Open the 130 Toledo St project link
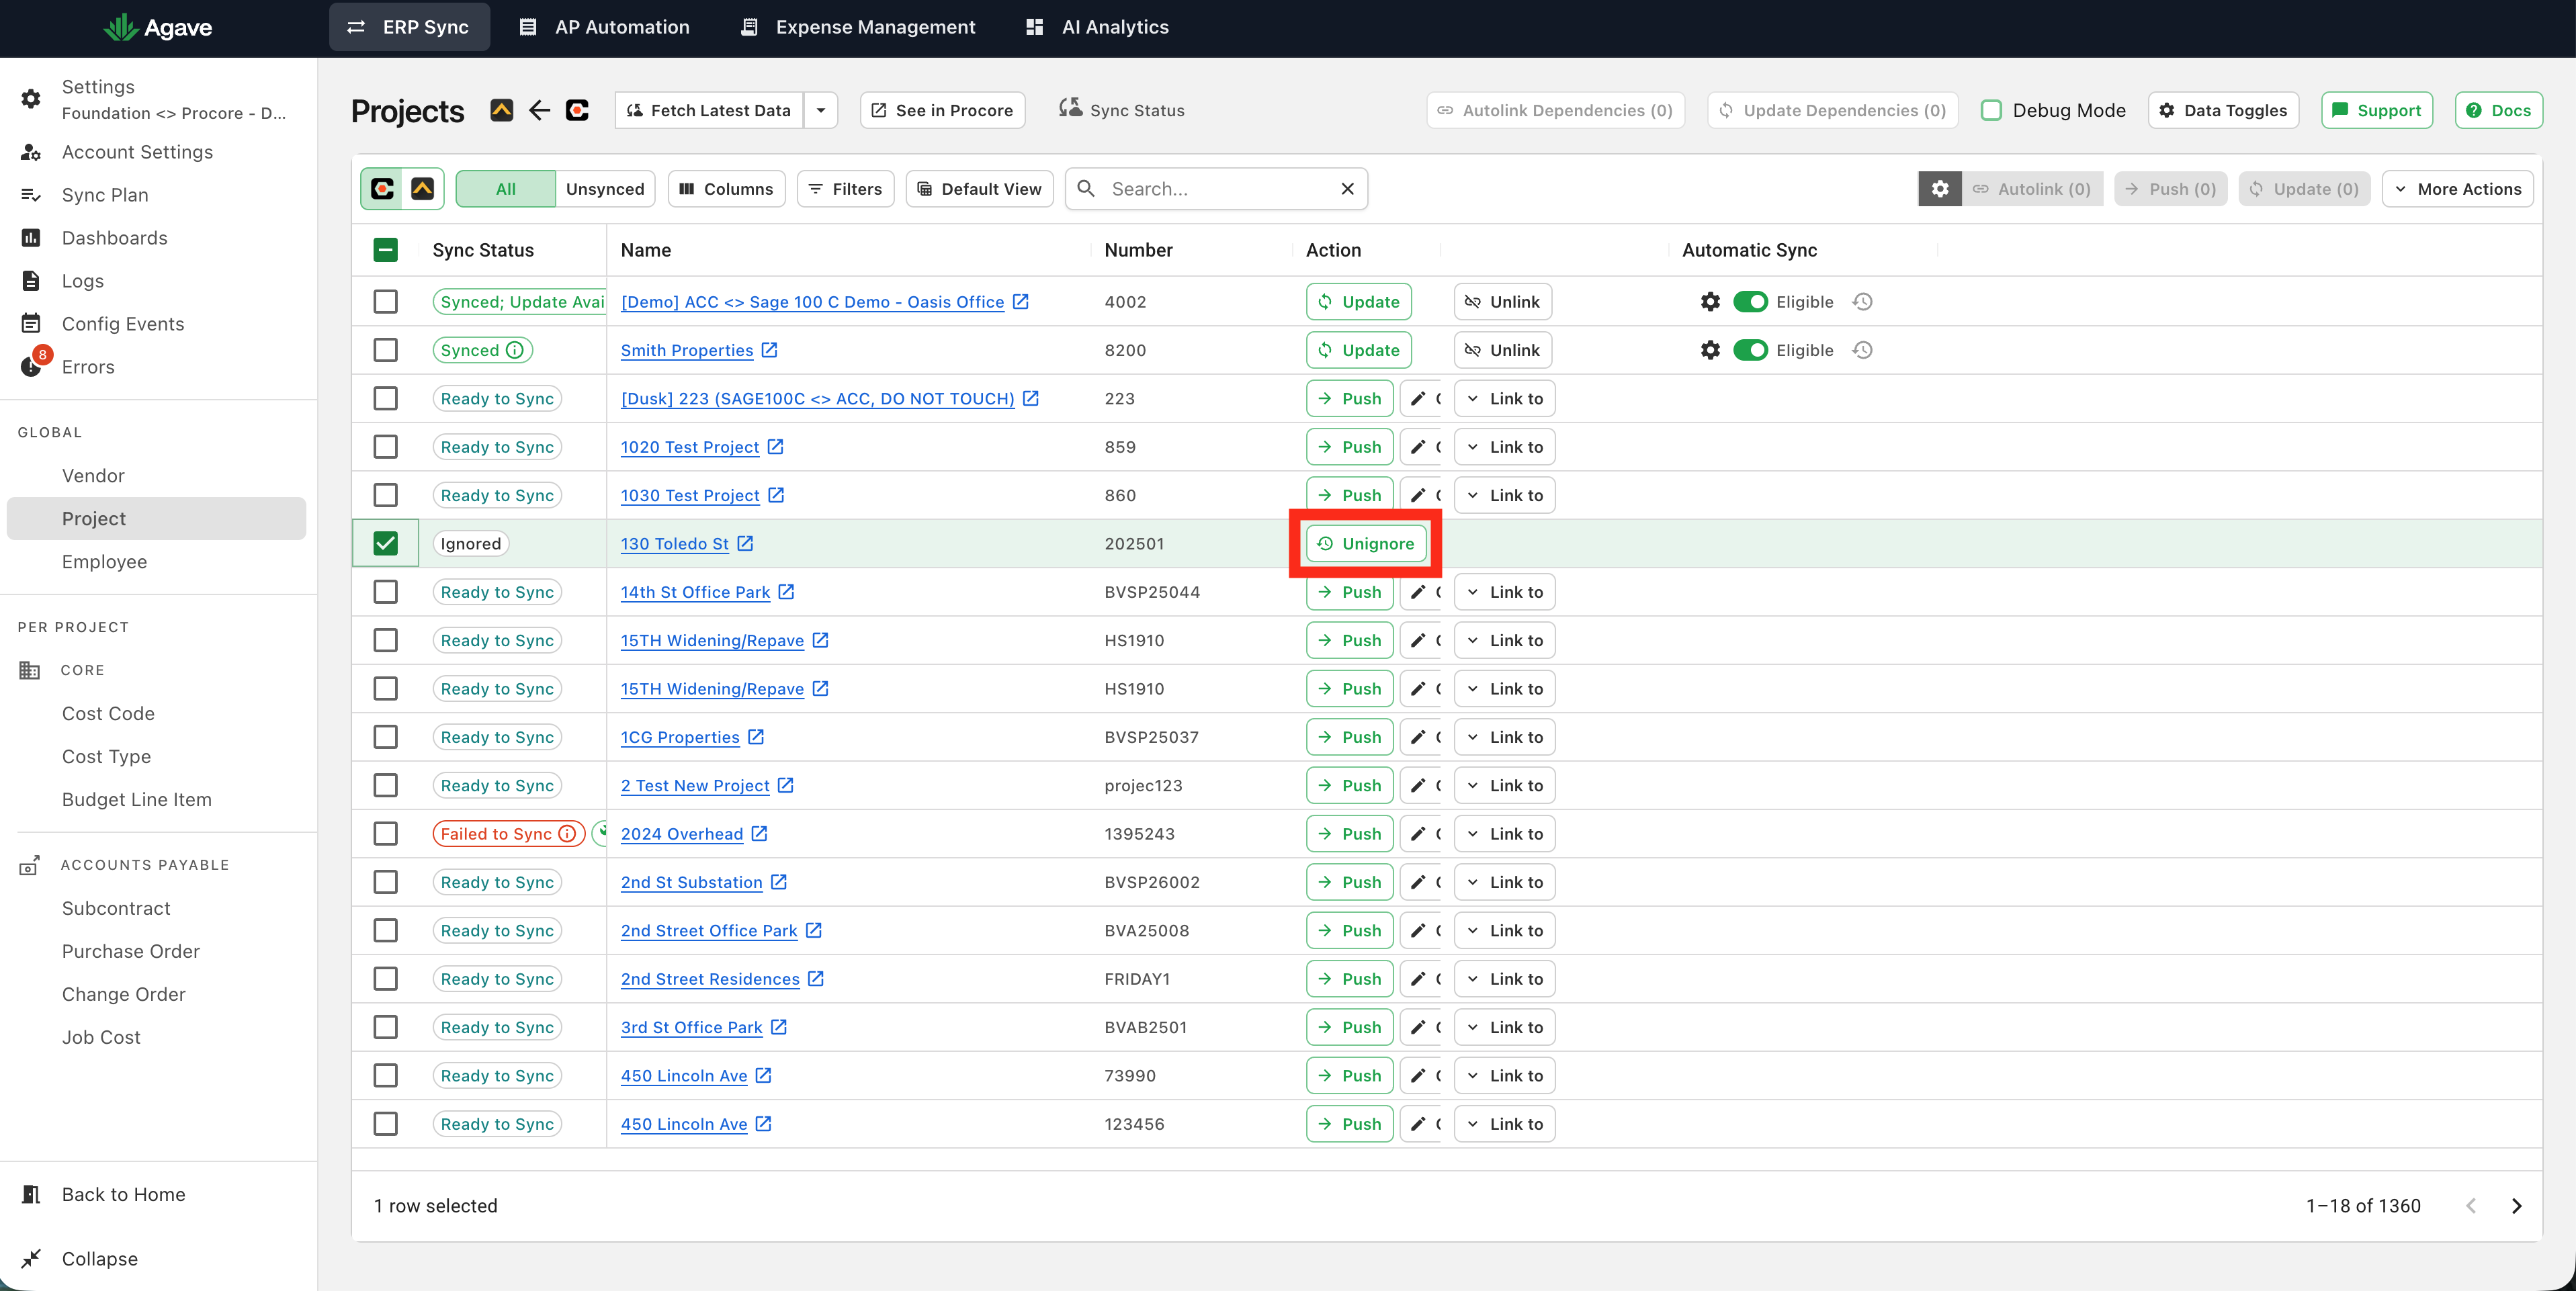The height and width of the screenshot is (1291, 2576). tap(674, 544)
